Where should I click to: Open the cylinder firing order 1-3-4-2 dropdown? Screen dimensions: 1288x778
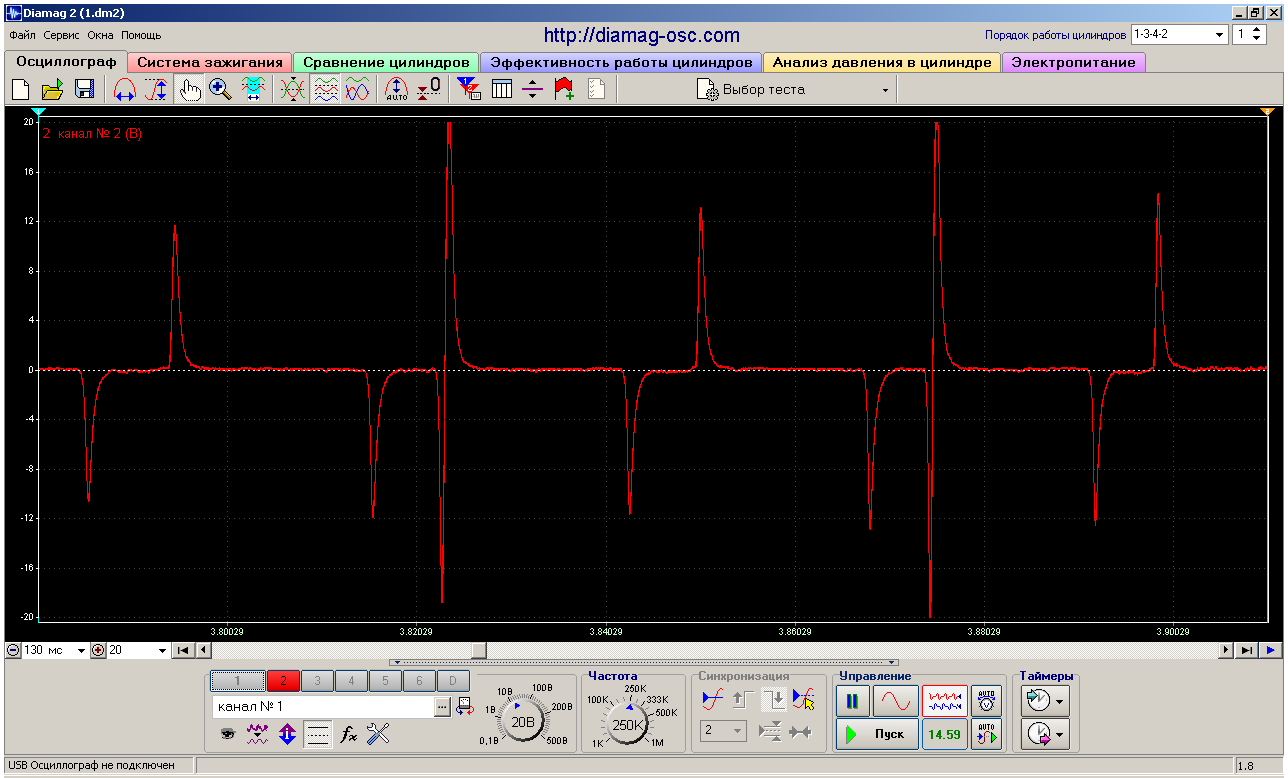pyautogui.click(x=1219, y=34)
